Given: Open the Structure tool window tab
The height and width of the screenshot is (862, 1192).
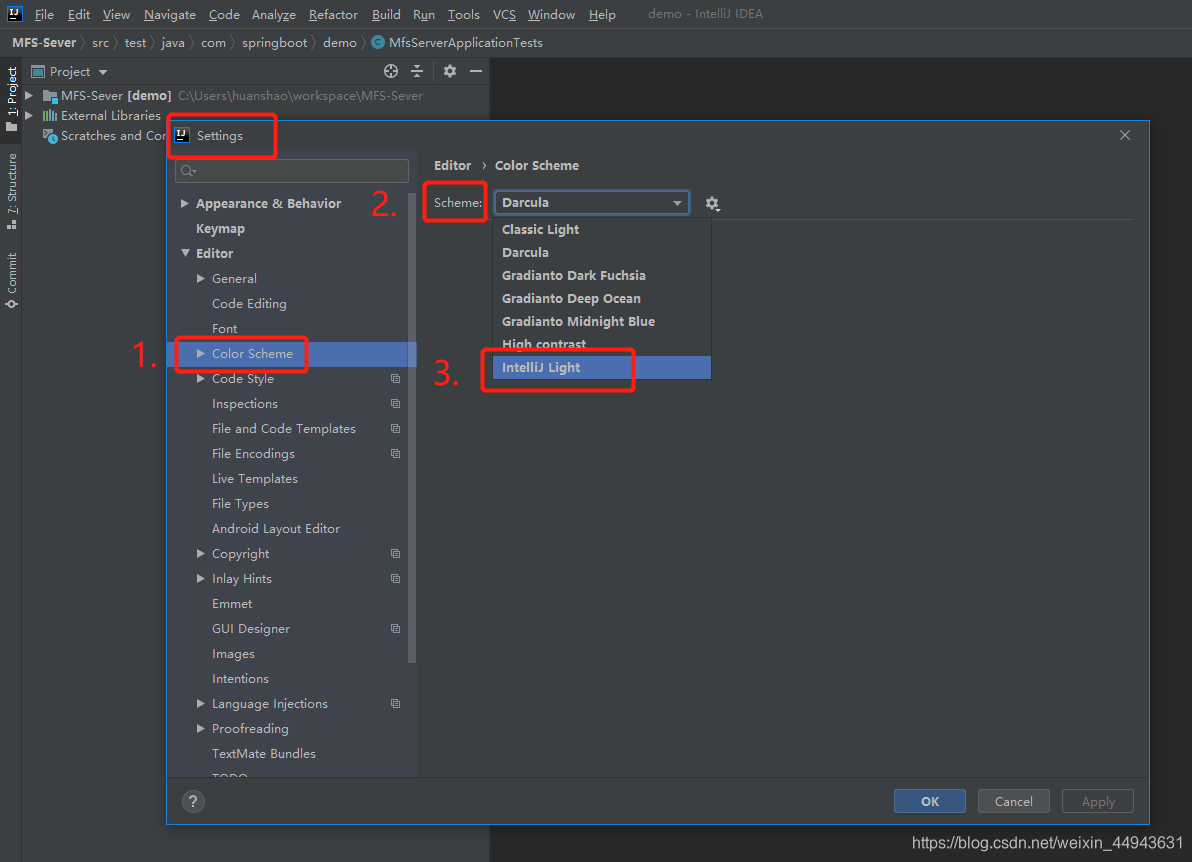Looking at the screenshot, I should 11,191.
